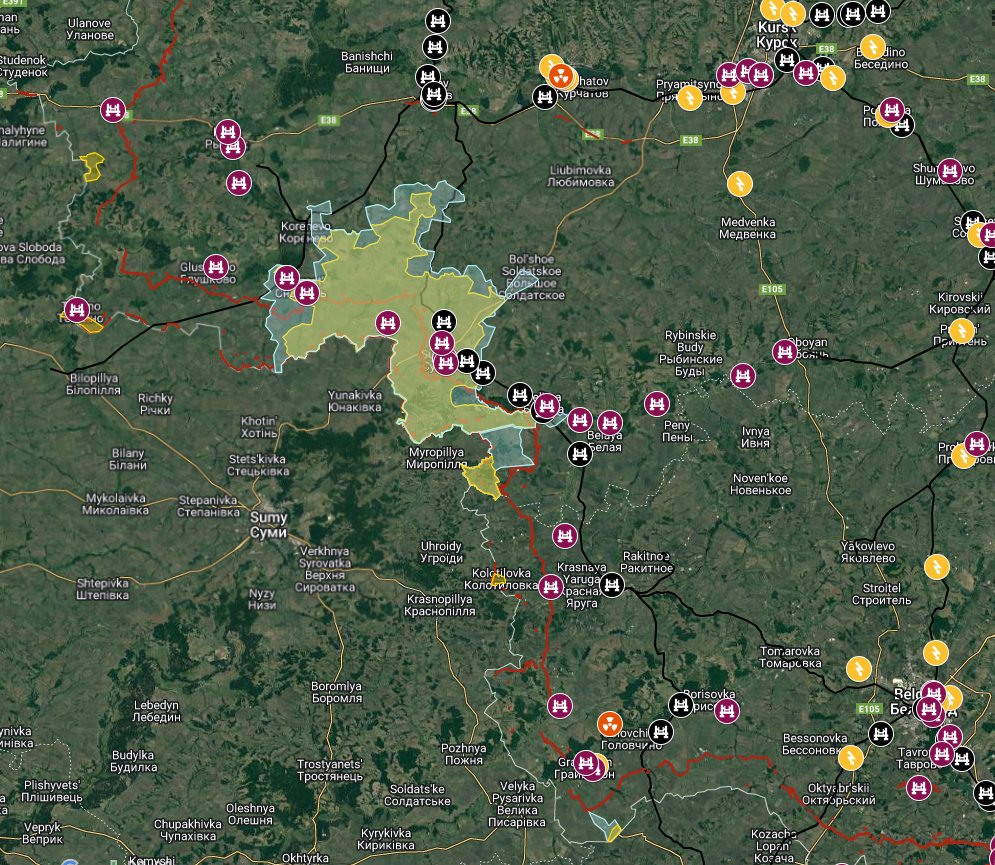Viewport: 995px width, 865px height.
Task: Click the Khotin' label
Action: (259, 427)
